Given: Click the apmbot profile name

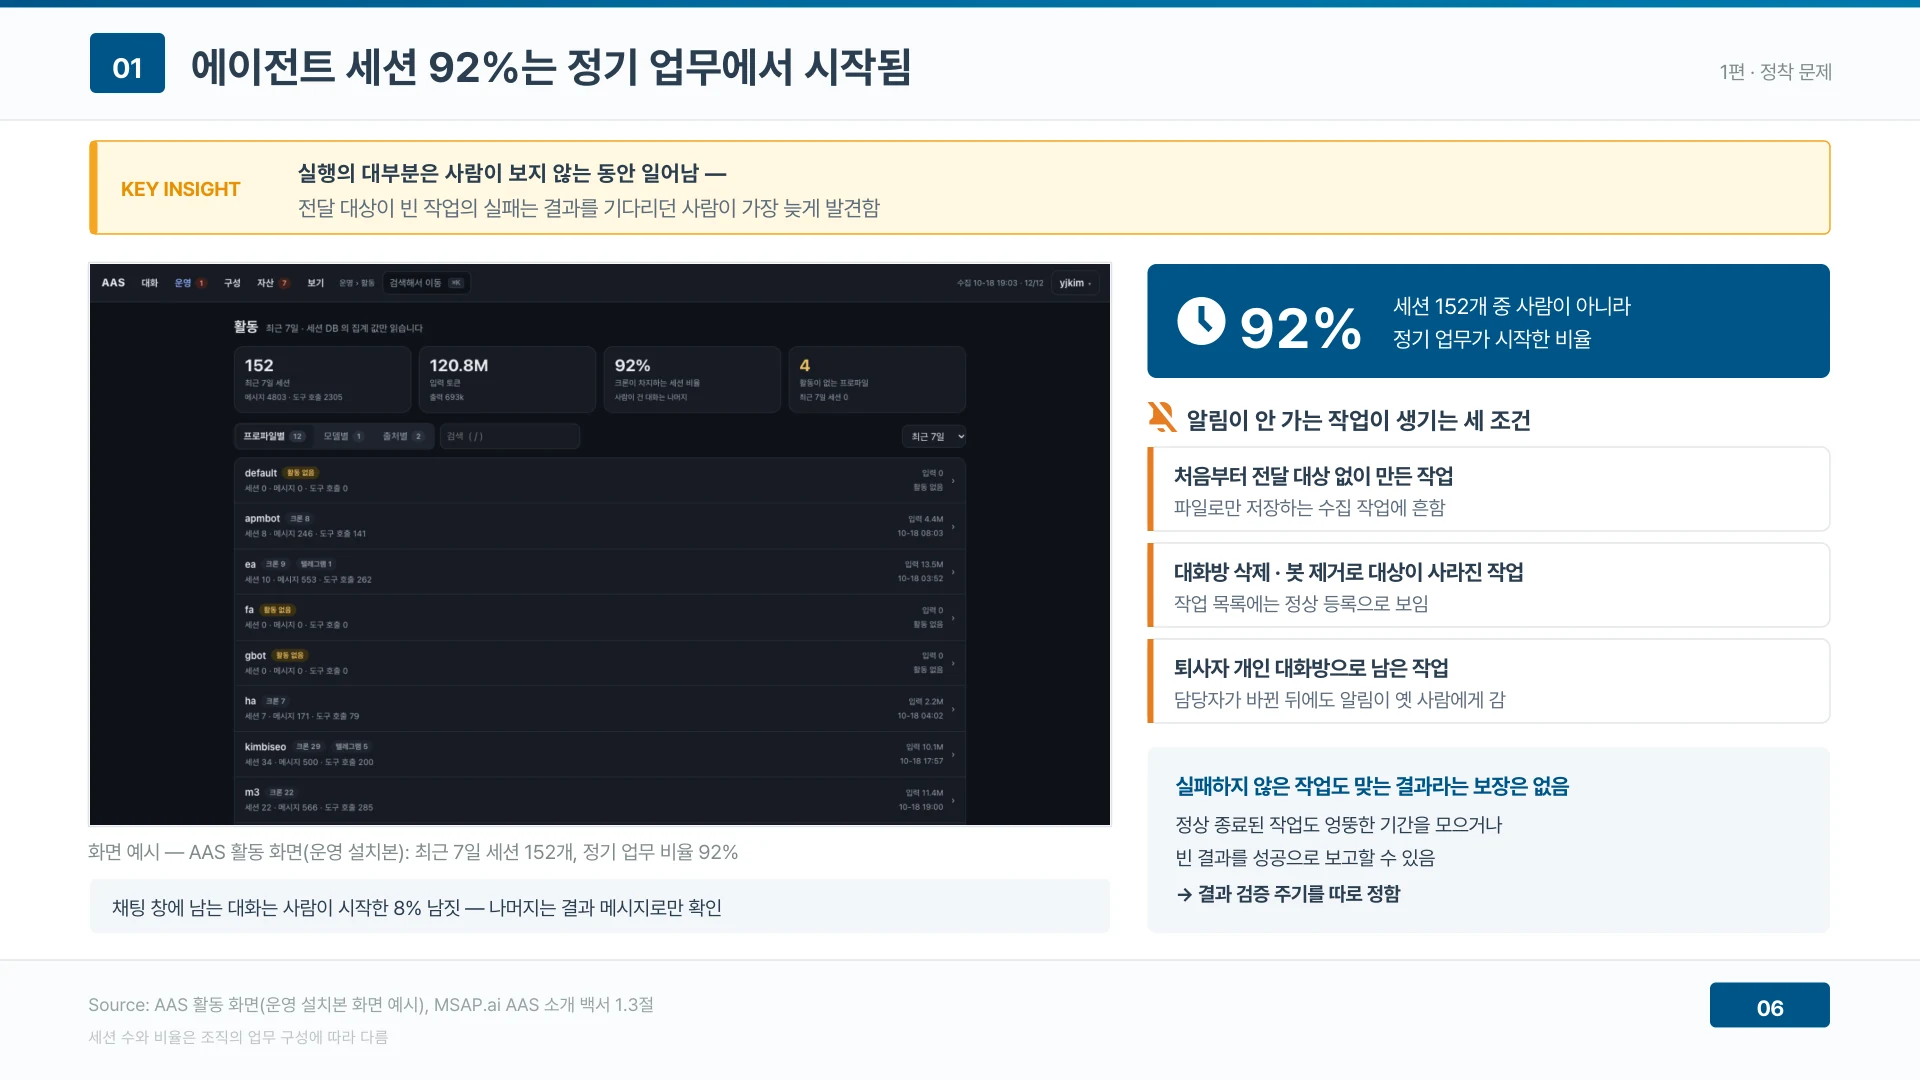Looking at the screenshot, I should click(262, 519).
